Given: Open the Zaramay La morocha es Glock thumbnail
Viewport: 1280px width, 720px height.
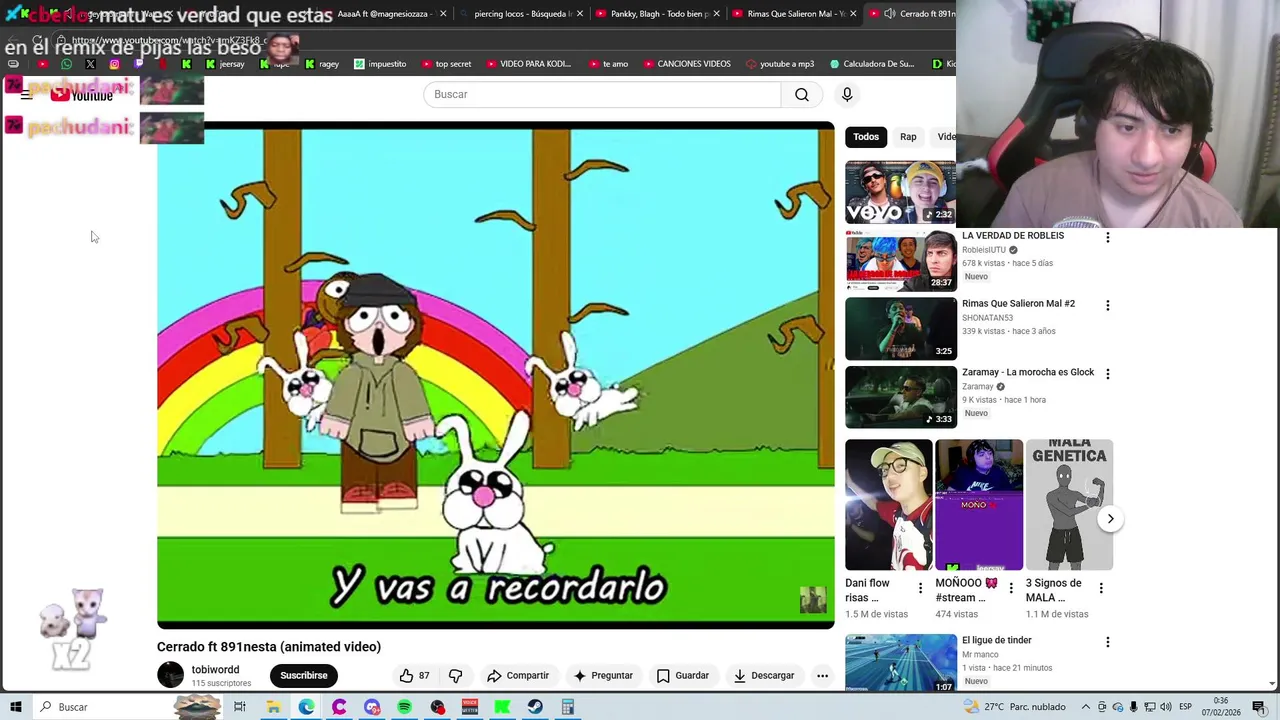Looking at the screenshot, I should coord(901,397).
